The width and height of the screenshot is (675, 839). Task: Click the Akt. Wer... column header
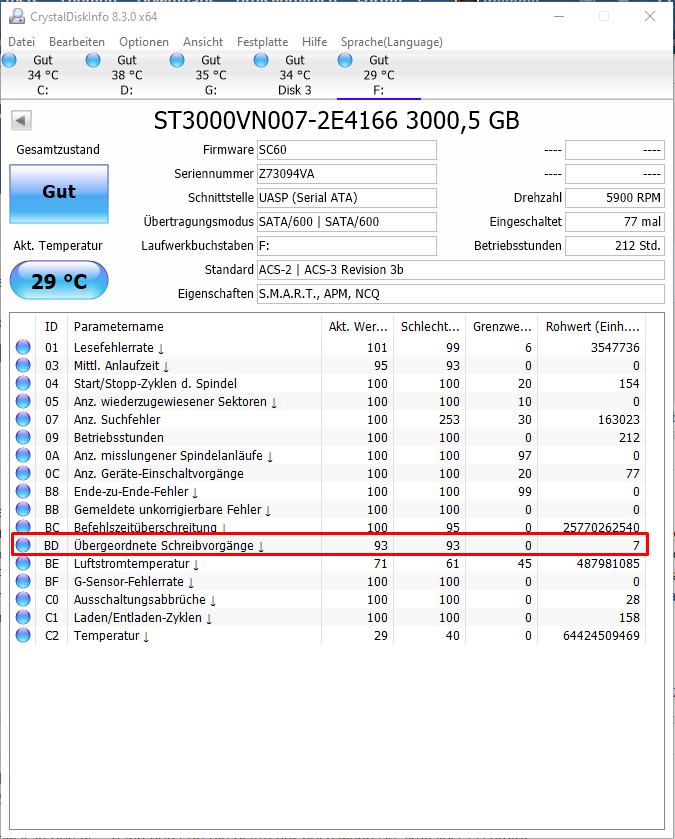(x=357, y=326)
